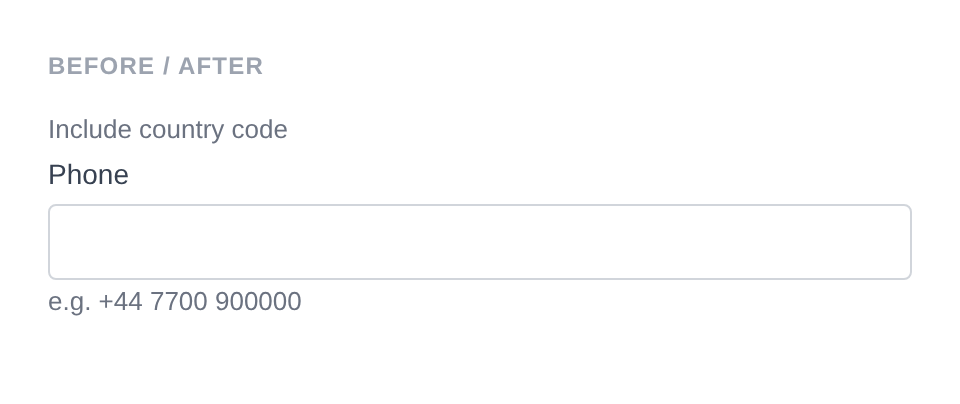
Task: Click the sample number under the input
Action: [x=200, y=302]
